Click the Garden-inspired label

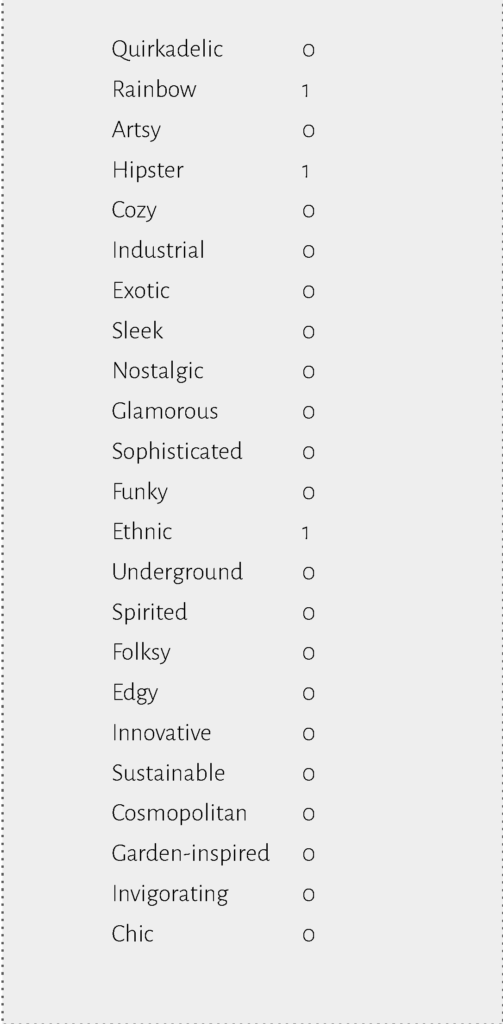click(191, 854)
